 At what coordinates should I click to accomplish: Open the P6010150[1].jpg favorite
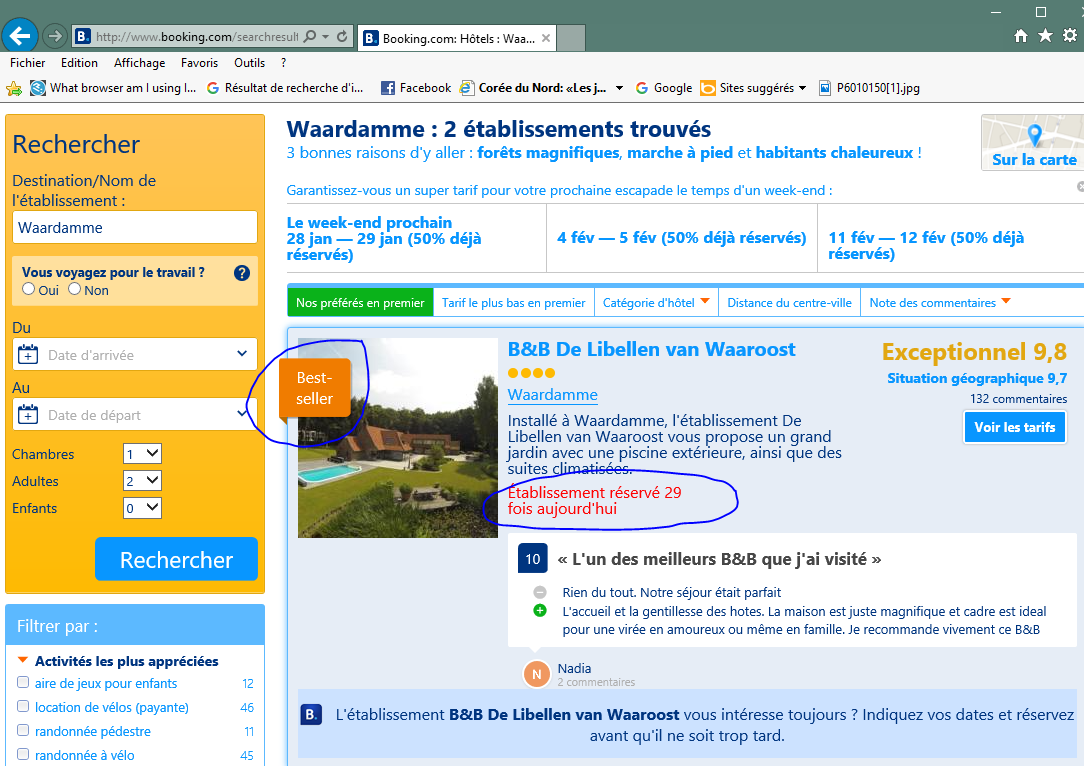pyautogui.click(x=869, y=88)
